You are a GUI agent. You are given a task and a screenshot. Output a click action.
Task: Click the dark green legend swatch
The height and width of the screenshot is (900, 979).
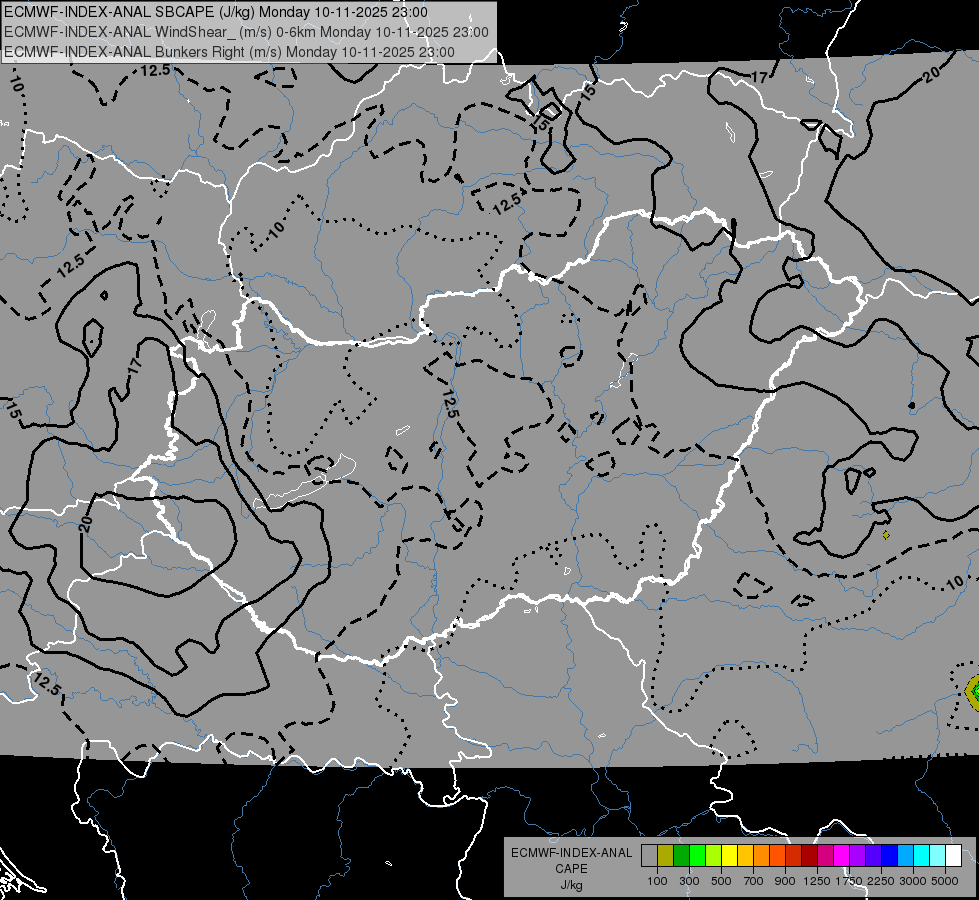[681, 855]
